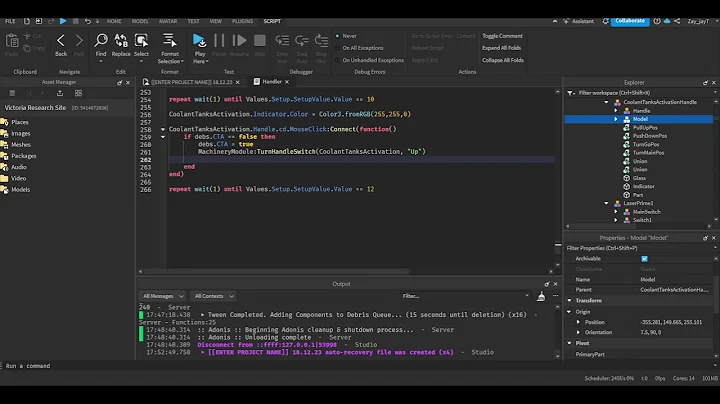Screen dimensions: 720x404
Task: Collapse the LaserPrime1 tree node
Action: click(x=606, y=203)
